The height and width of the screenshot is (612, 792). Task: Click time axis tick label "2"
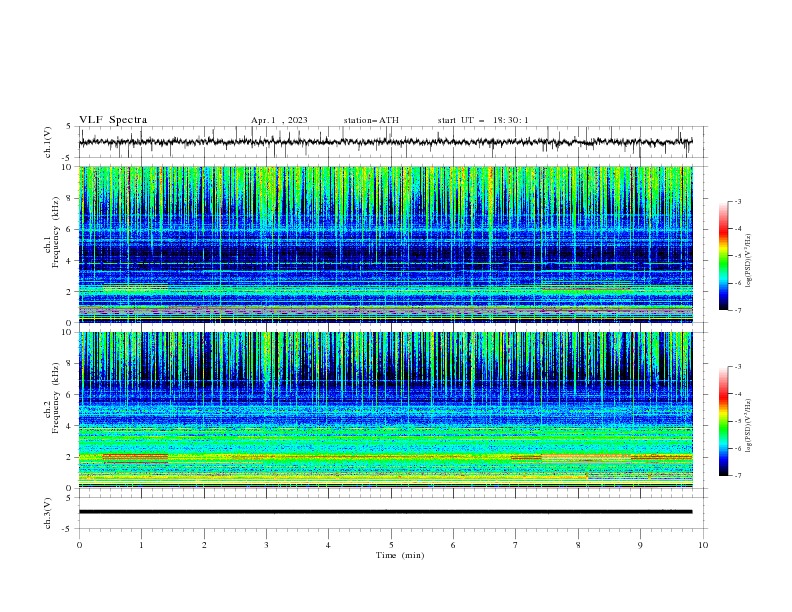coord(204,545)
